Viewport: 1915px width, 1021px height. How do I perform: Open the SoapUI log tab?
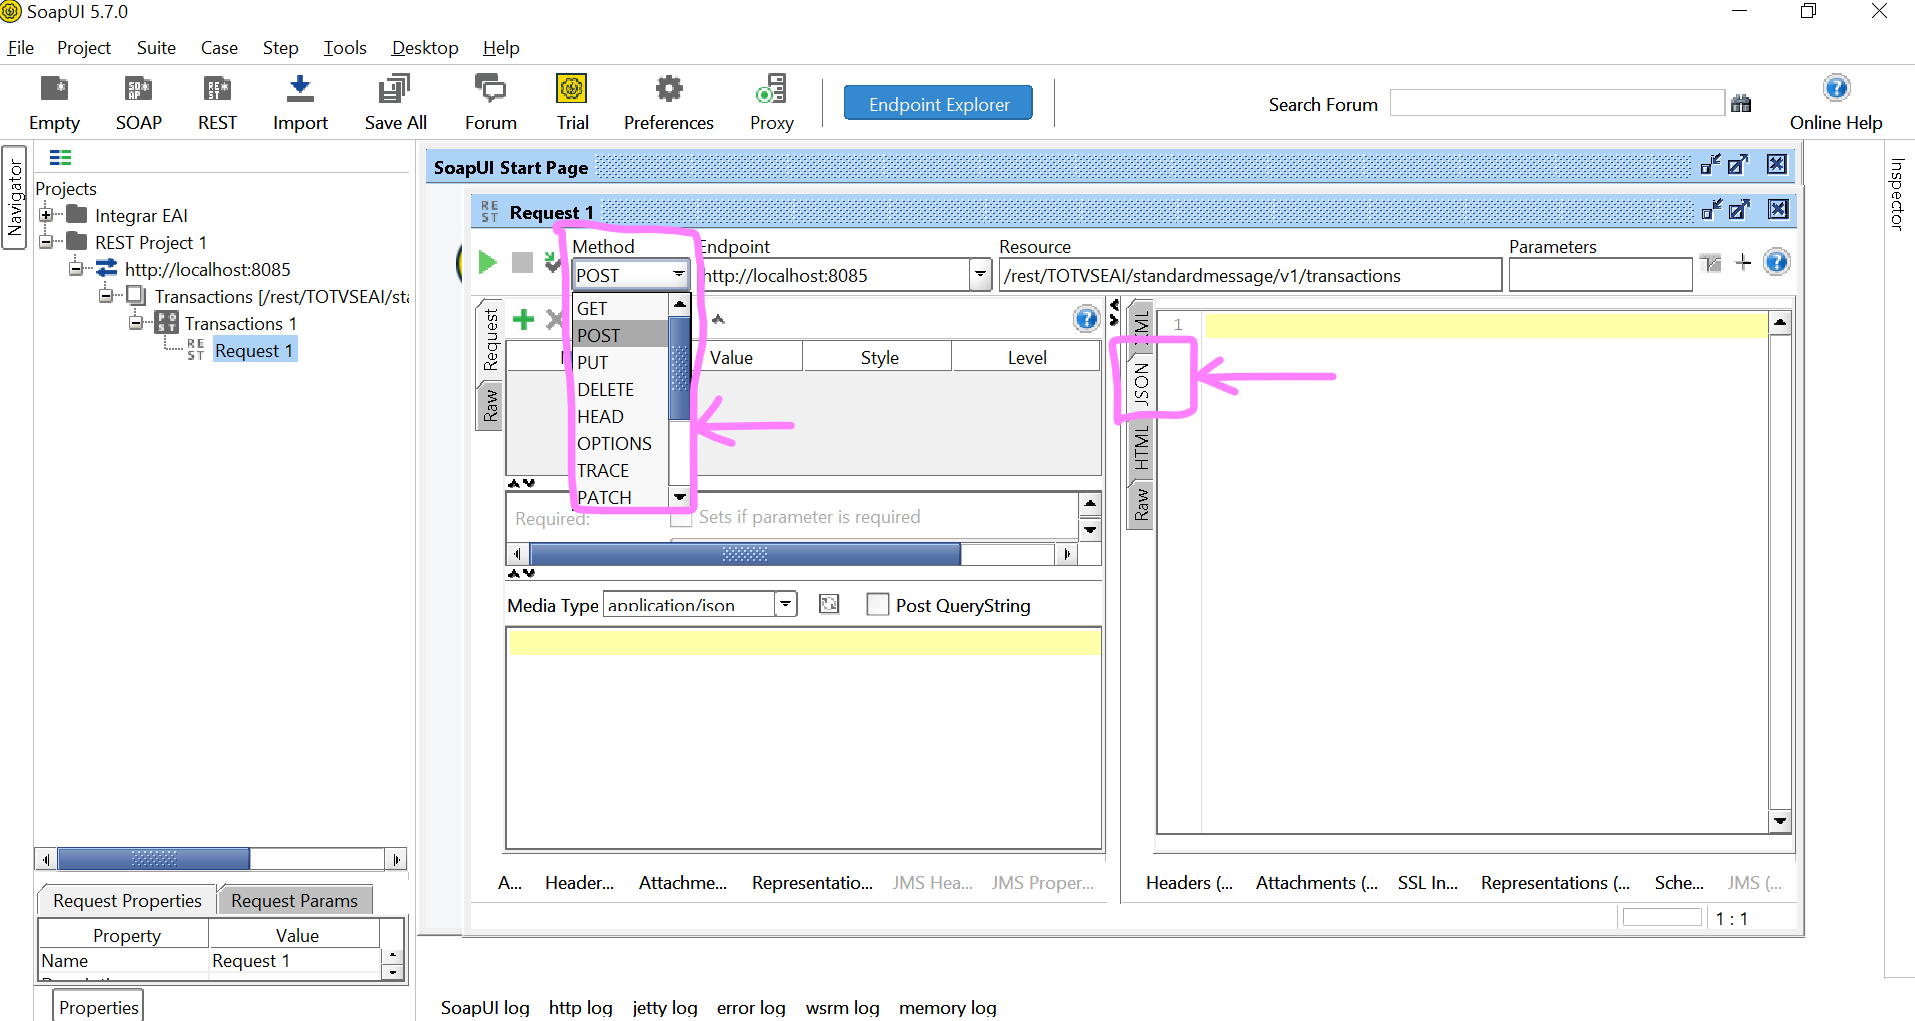(485, 1007)
